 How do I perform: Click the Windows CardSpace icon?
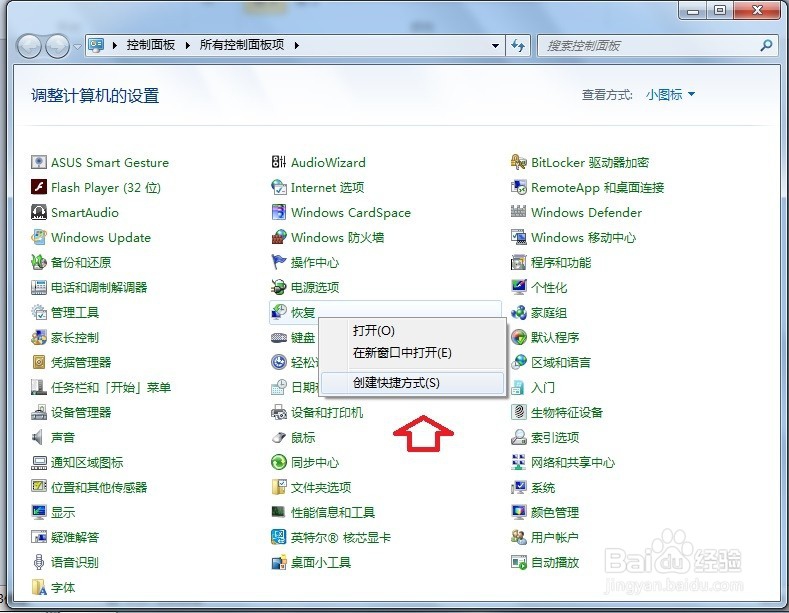click(x=279, y=212)
